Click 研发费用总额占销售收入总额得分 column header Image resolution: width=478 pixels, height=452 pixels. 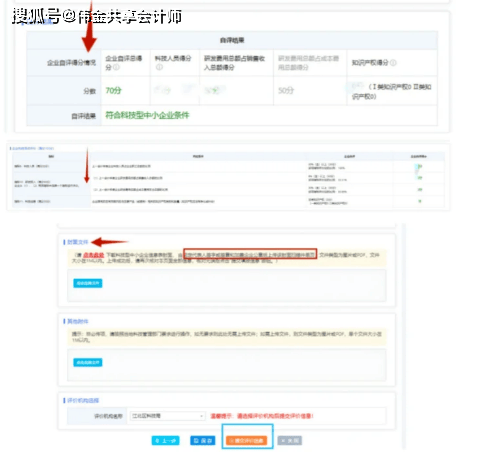tap(234, 63)
